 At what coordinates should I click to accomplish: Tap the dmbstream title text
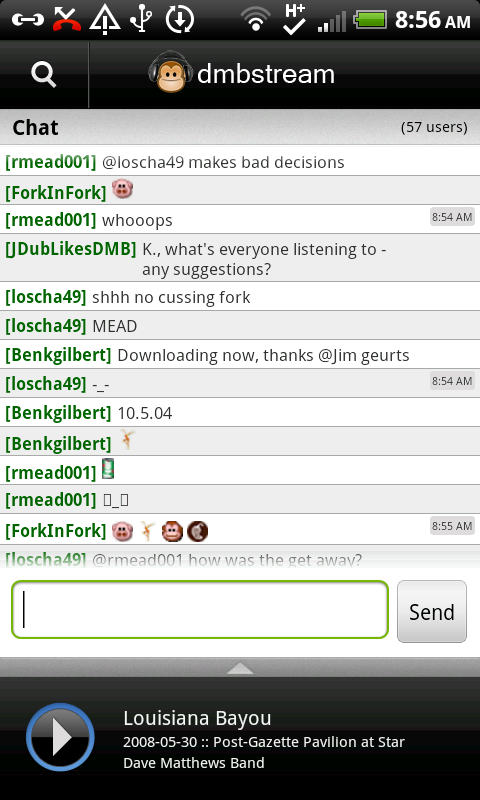266,74
